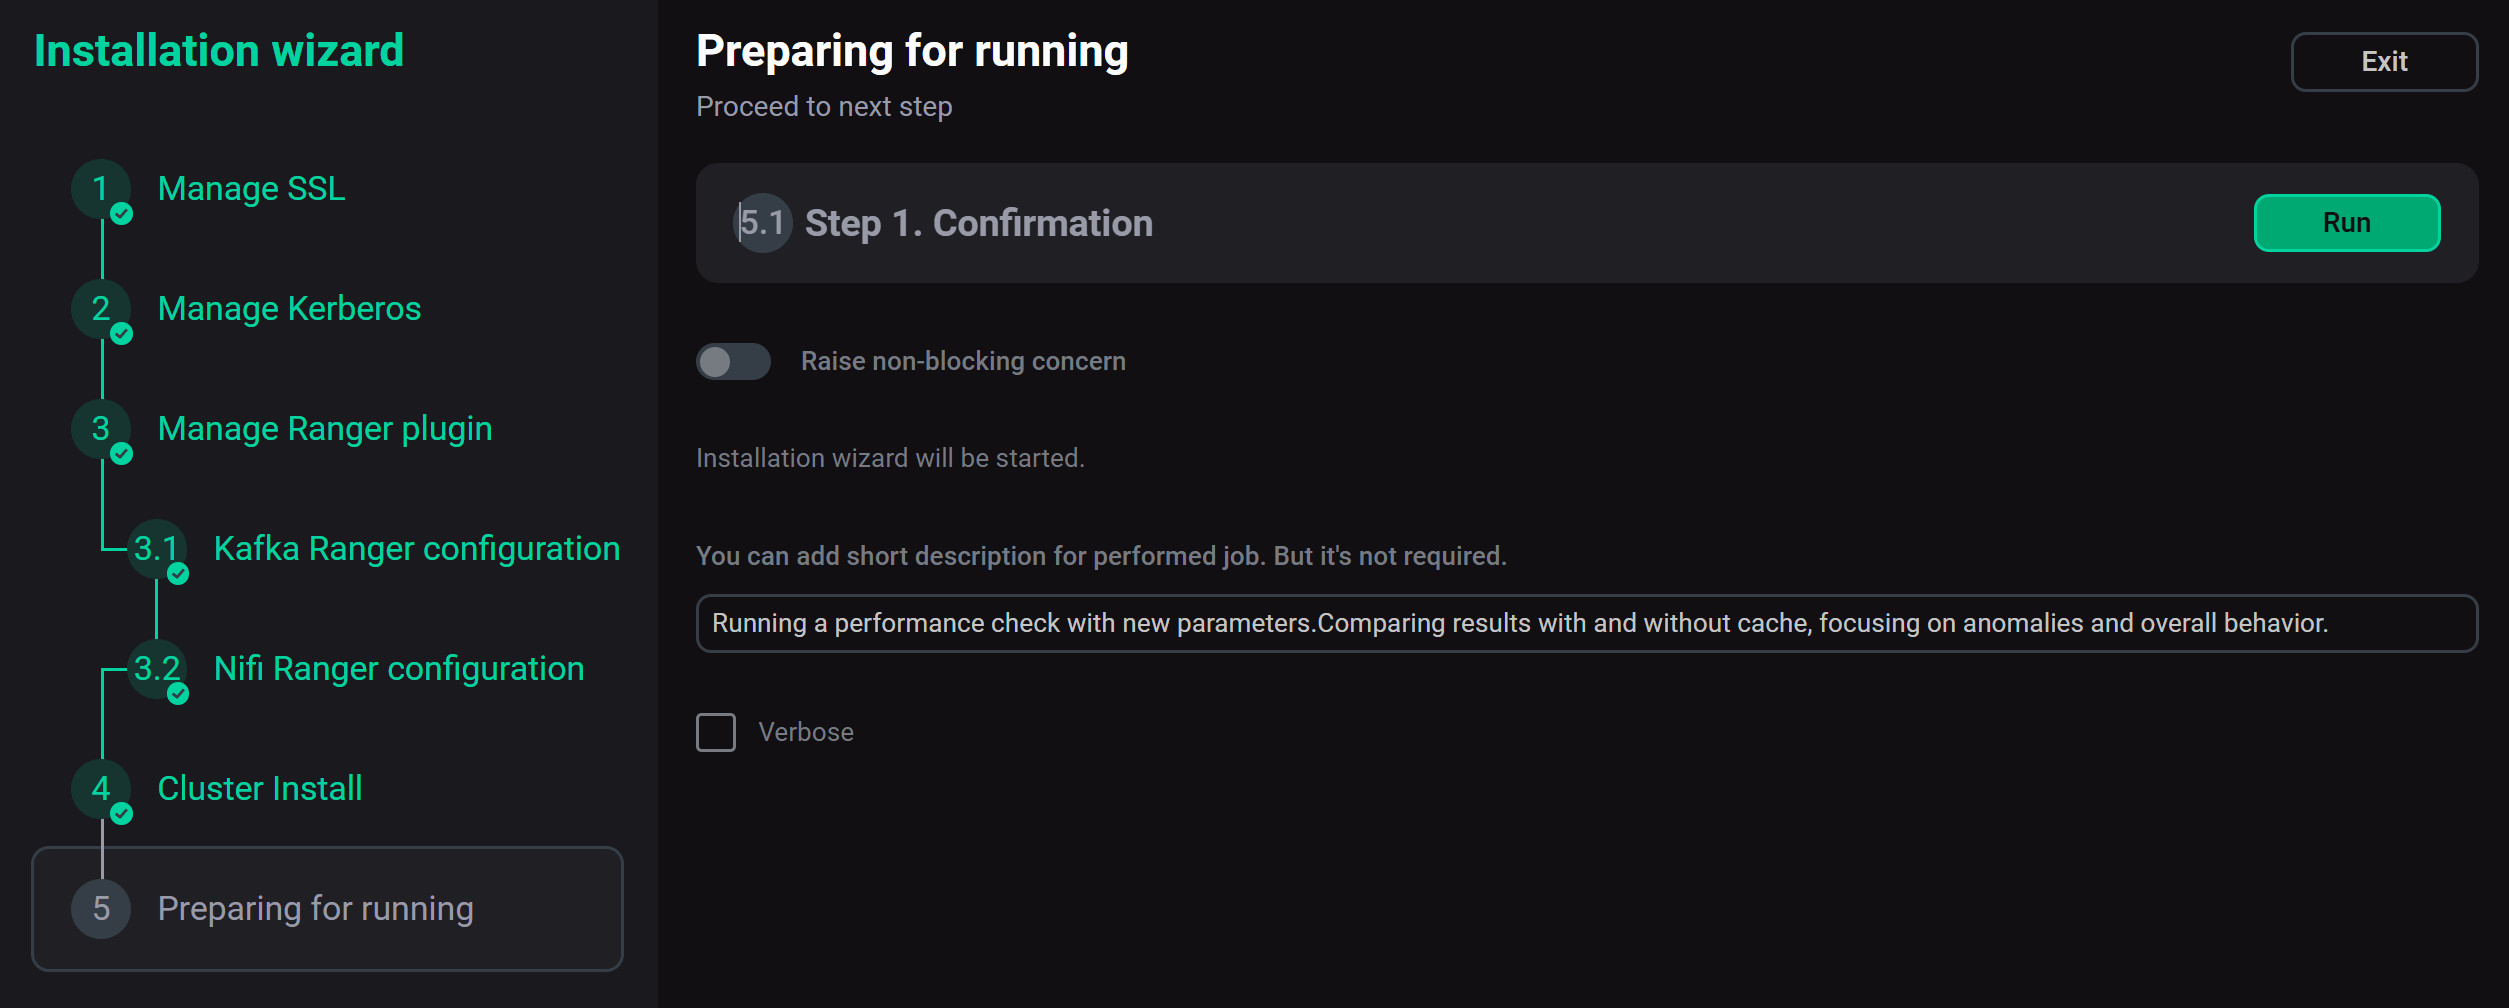This screenshot has height=1008, width=2509.
Task: Click the 3.2 substep badge
Action: (157, 669)
